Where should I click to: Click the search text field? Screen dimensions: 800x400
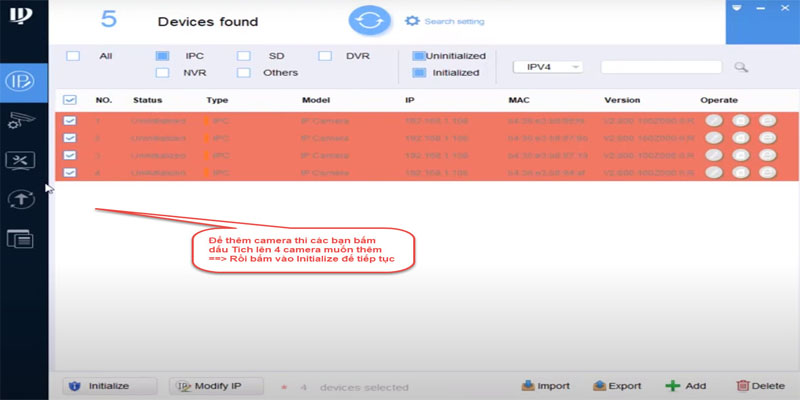tap(660, 67)
